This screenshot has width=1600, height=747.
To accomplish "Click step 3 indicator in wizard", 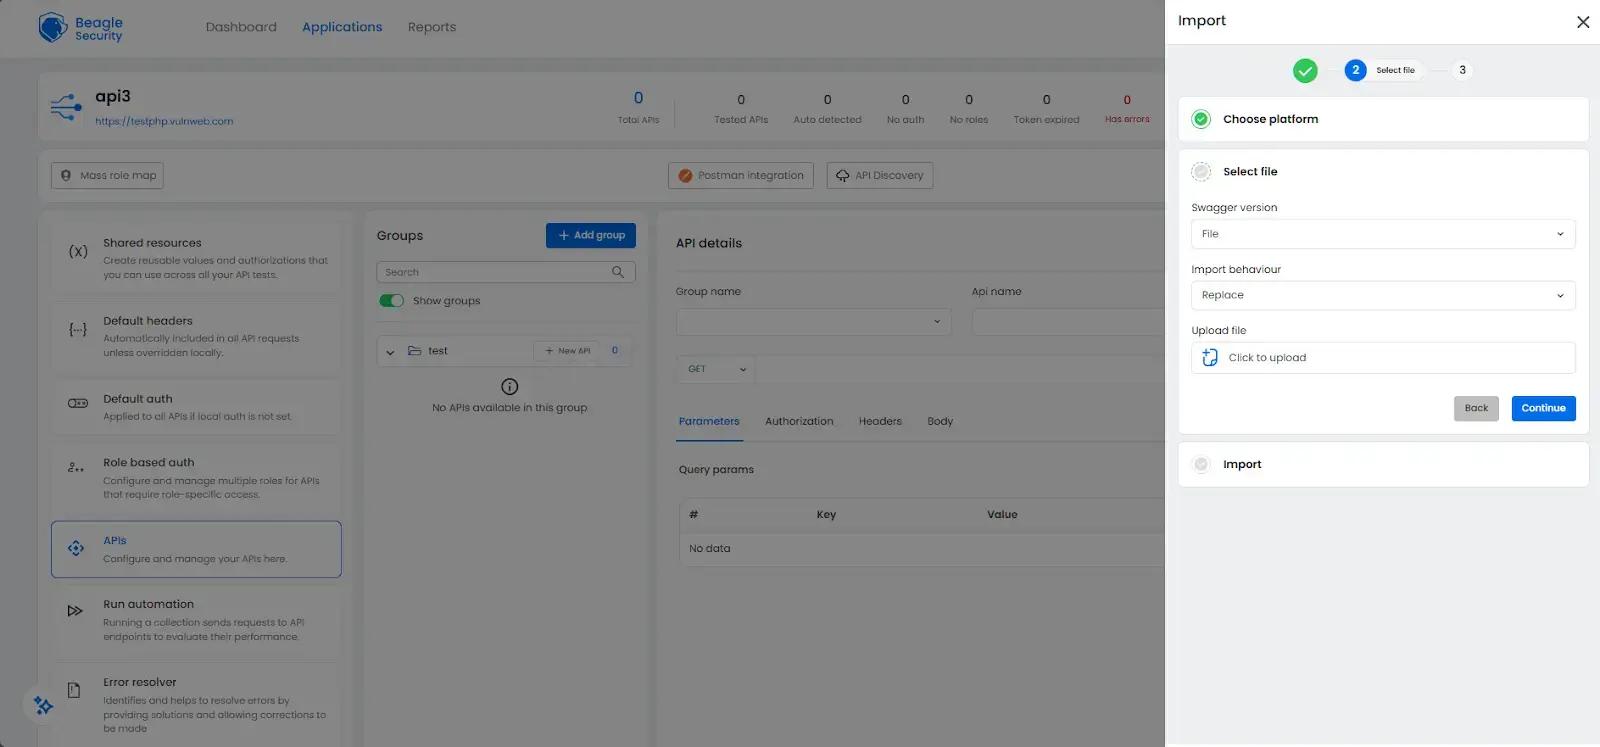I will pyautogui.click(x=1462, y=70).
